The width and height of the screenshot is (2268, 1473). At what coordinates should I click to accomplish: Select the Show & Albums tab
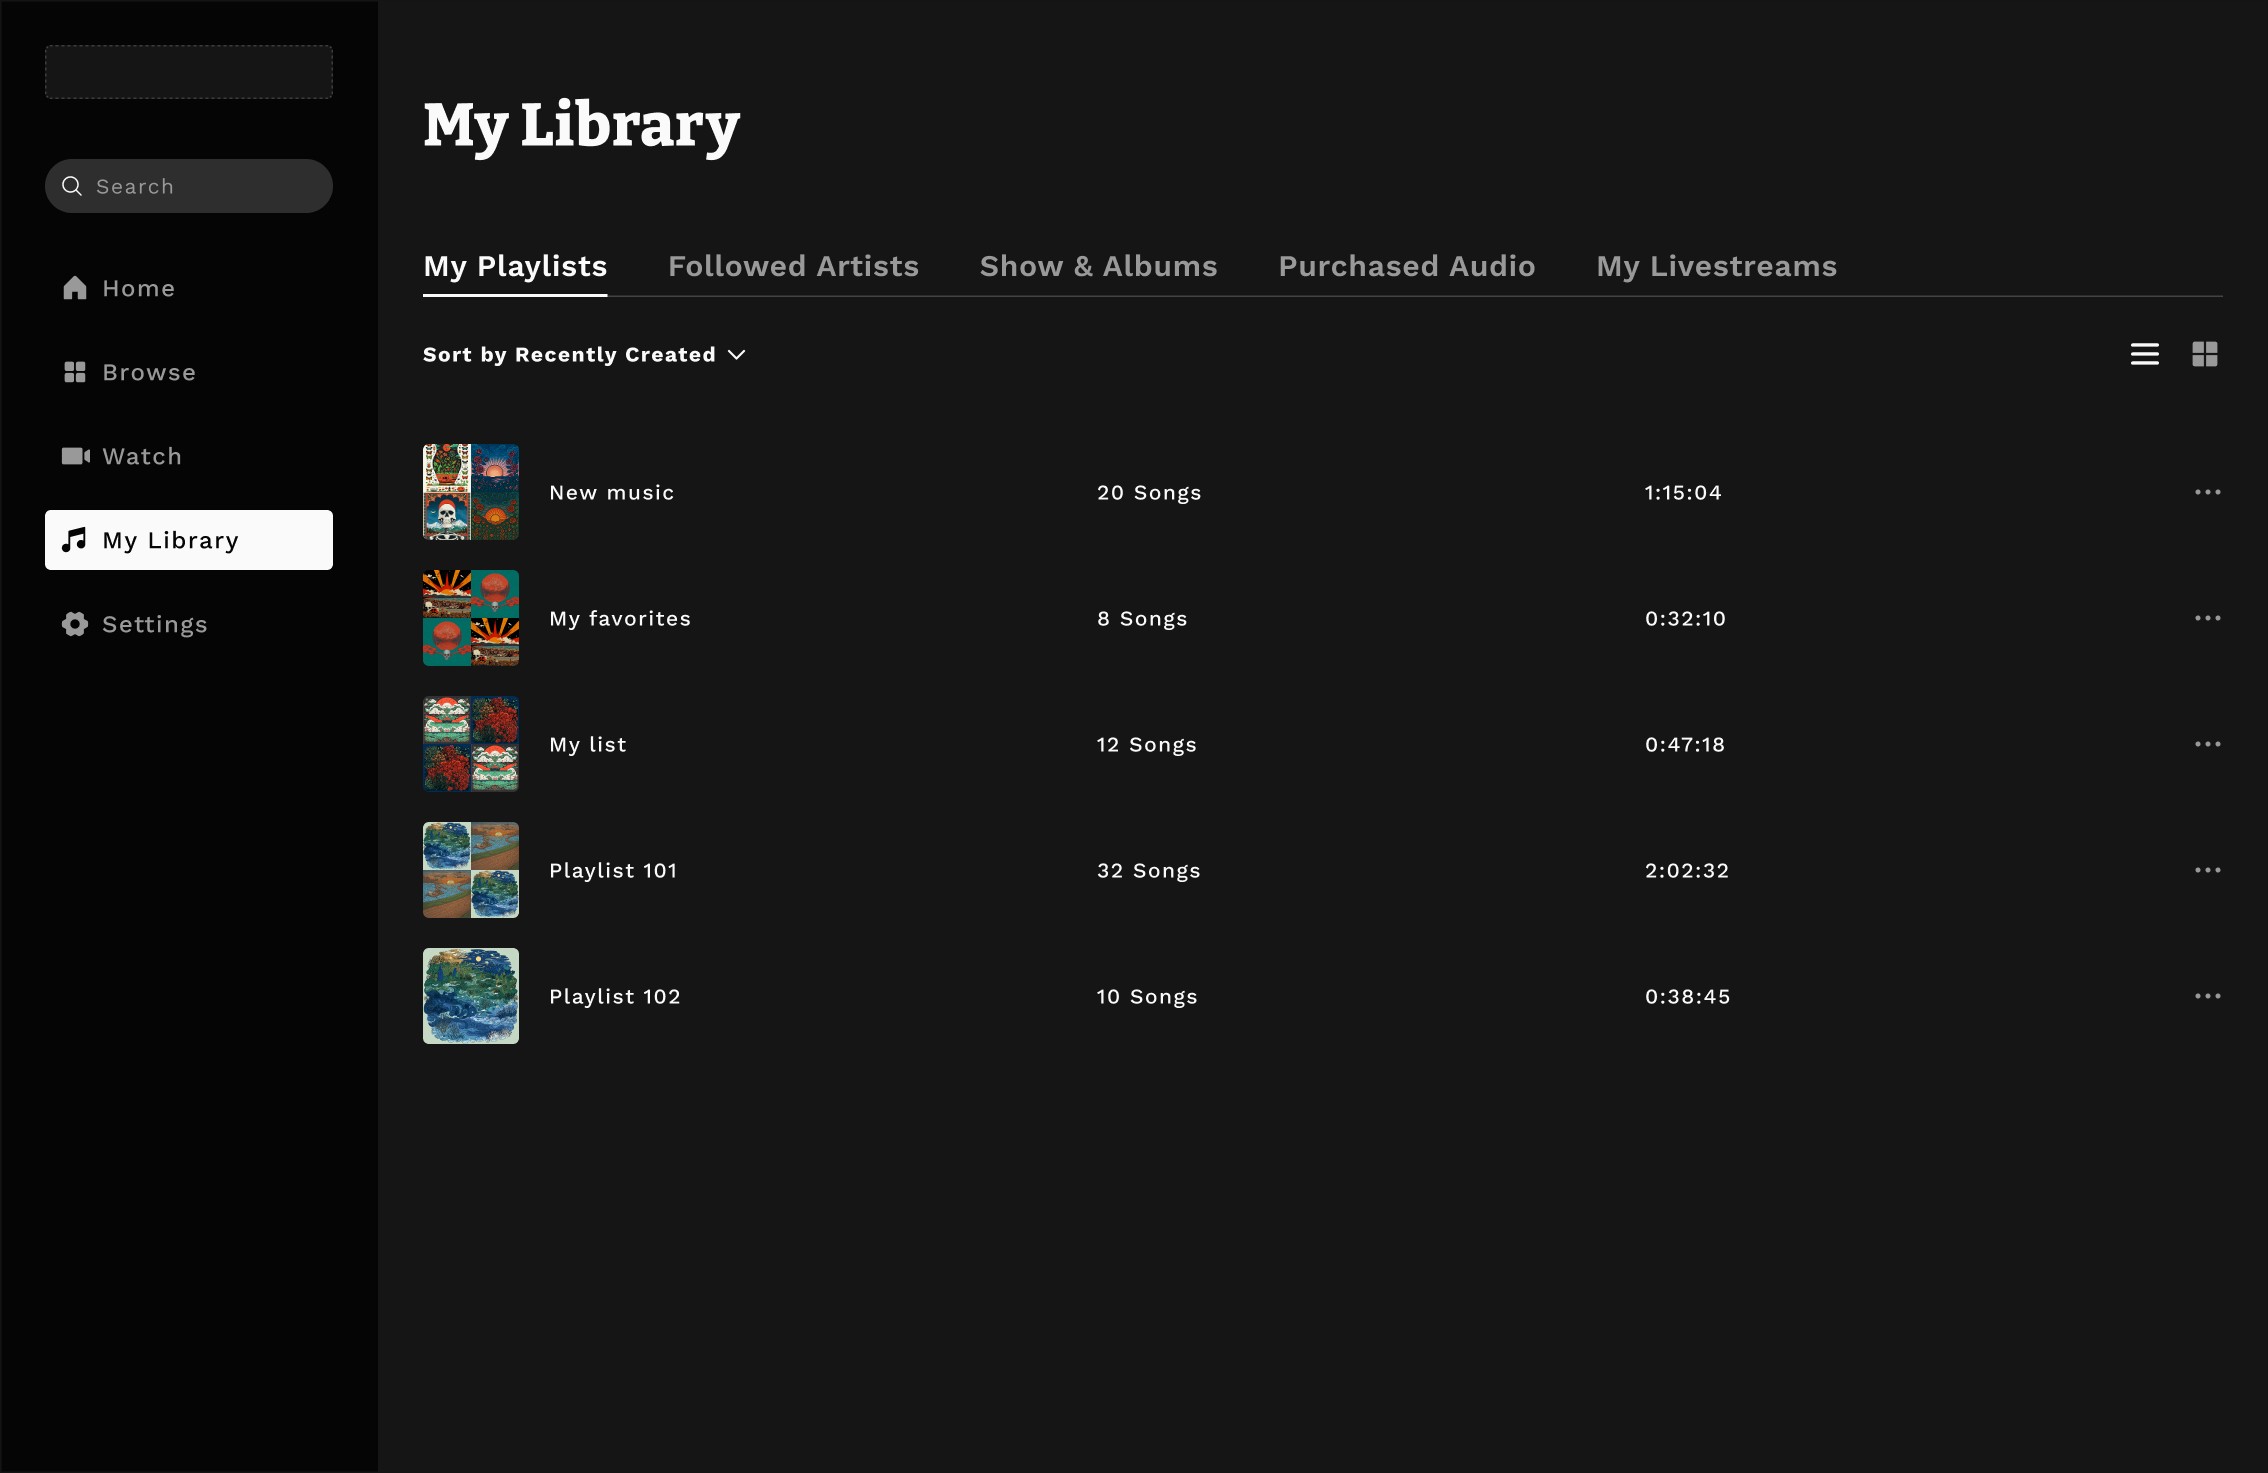pyautogui.click(x=1098, y=266)
